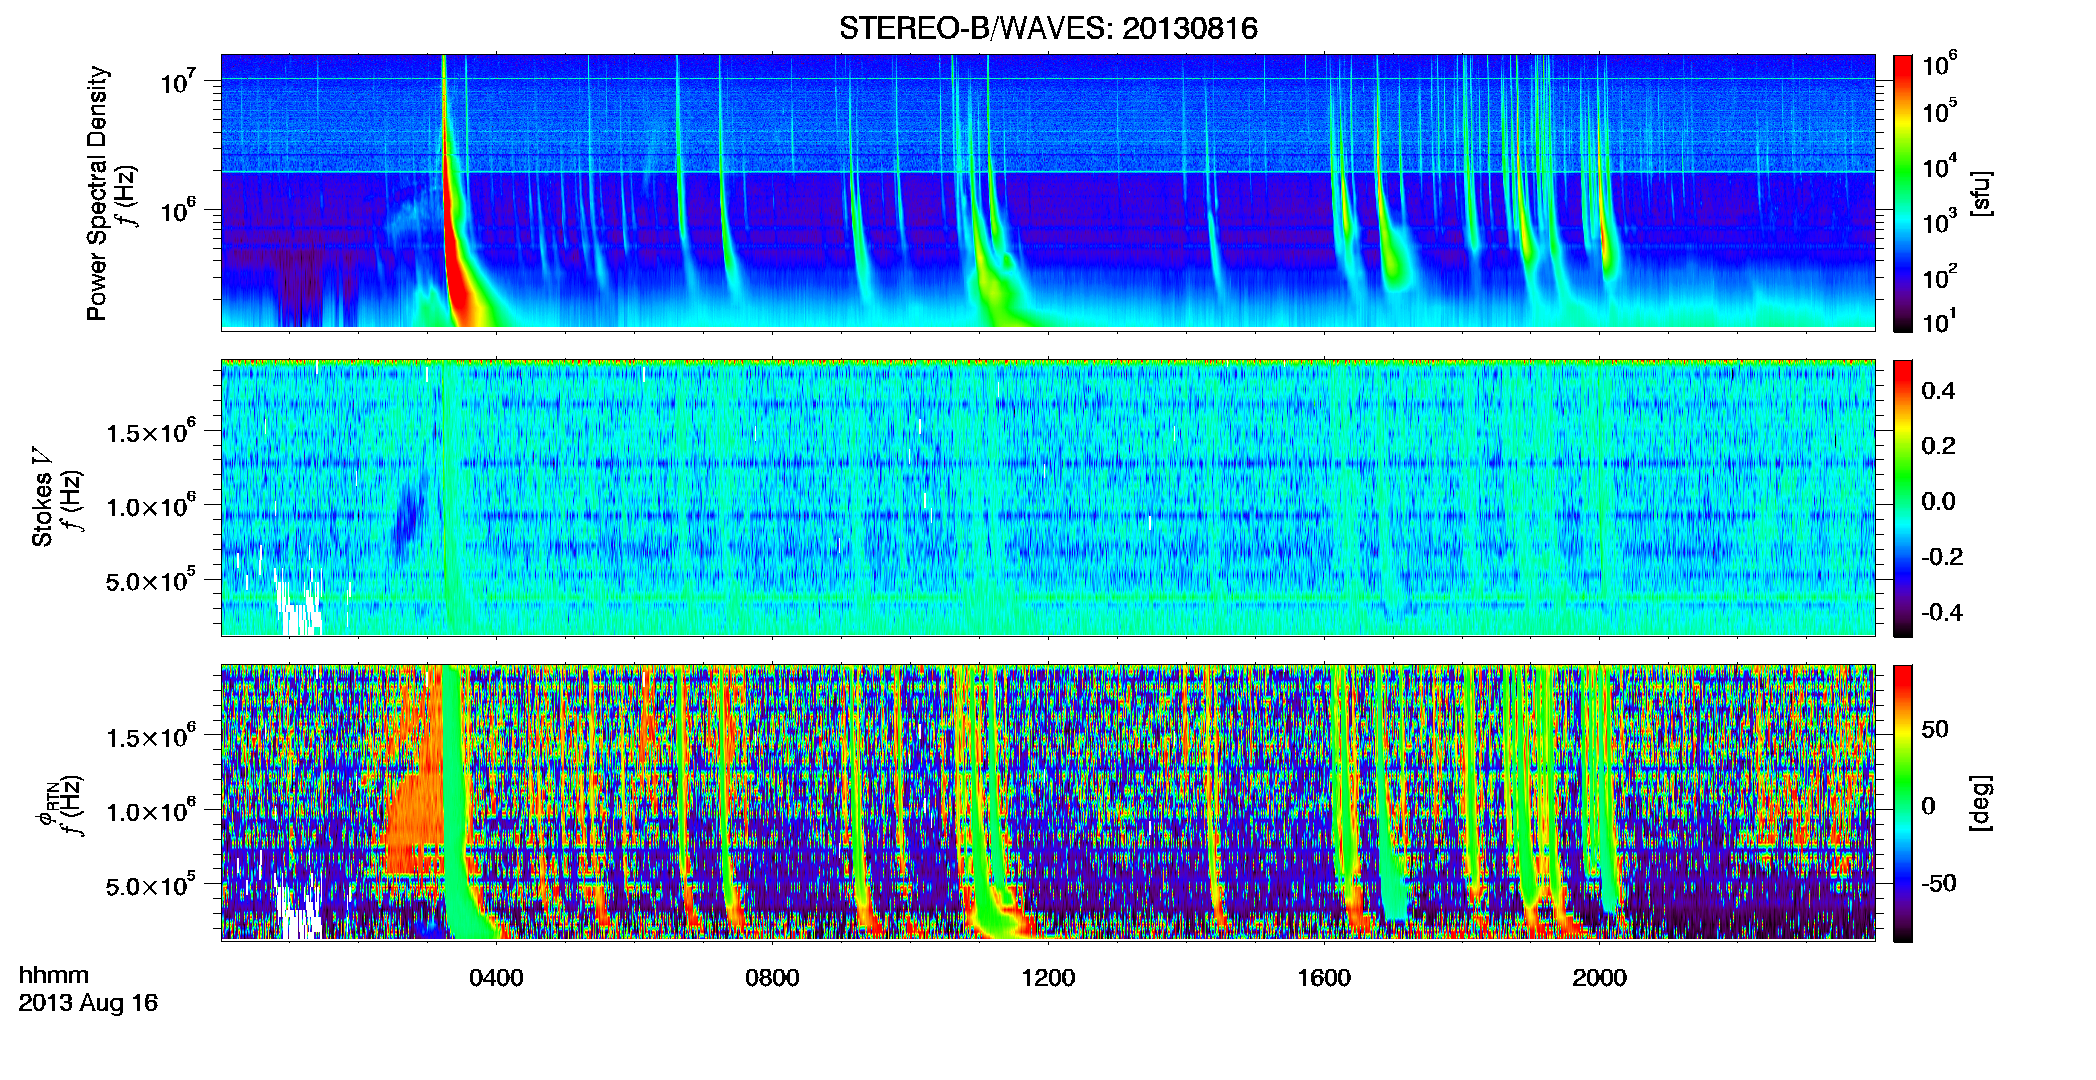
Task: Click the 1.5×10^6 tick on φRTN axis
Action: point(151,736)
